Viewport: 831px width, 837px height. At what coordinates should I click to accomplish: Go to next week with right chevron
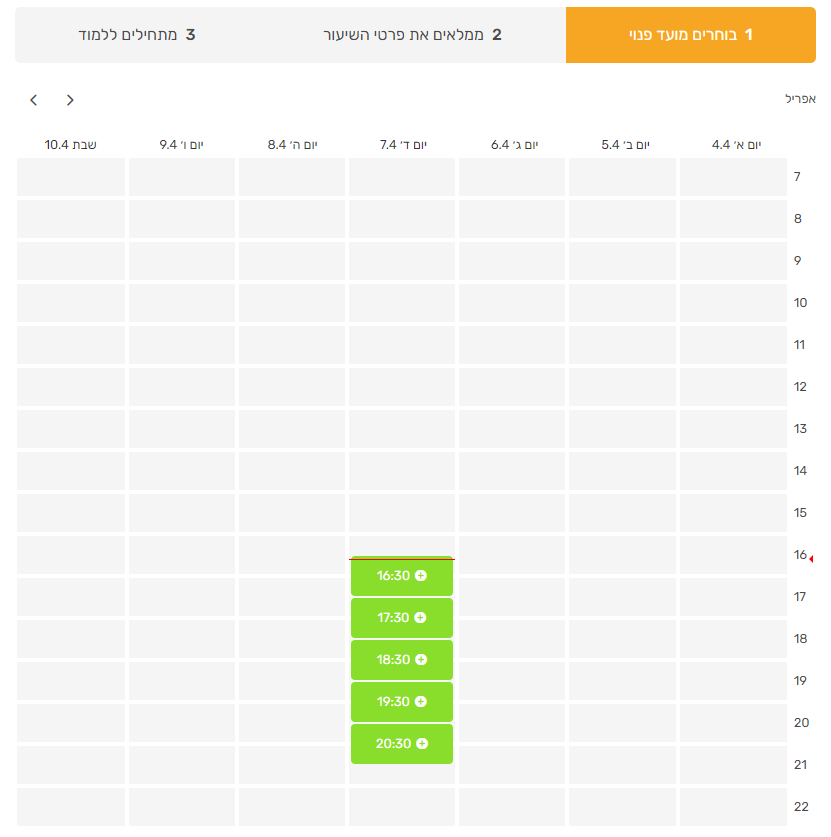tap(70, 100)
